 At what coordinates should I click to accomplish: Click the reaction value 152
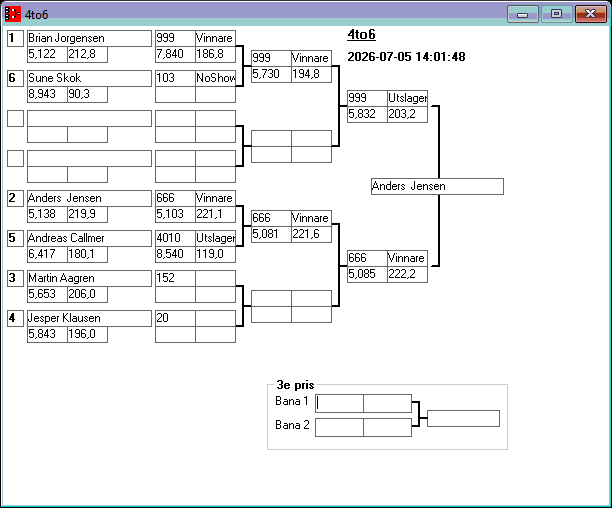[x=175, y=278]
